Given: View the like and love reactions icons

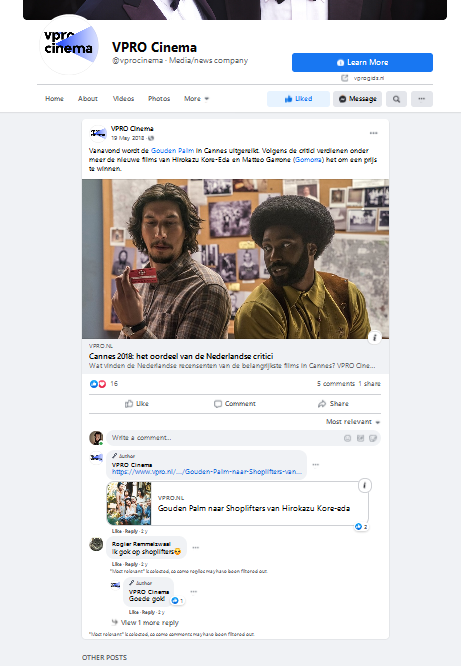Looking at the screenshot, I should 98,384.
